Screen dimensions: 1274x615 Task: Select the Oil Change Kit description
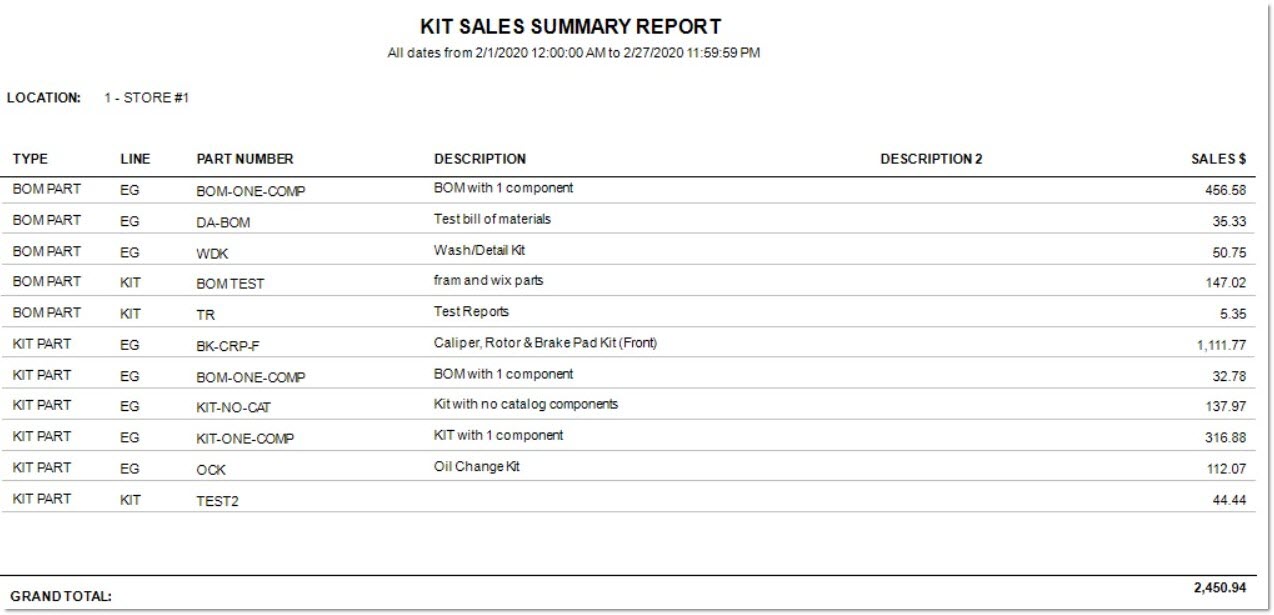(477, 466)
